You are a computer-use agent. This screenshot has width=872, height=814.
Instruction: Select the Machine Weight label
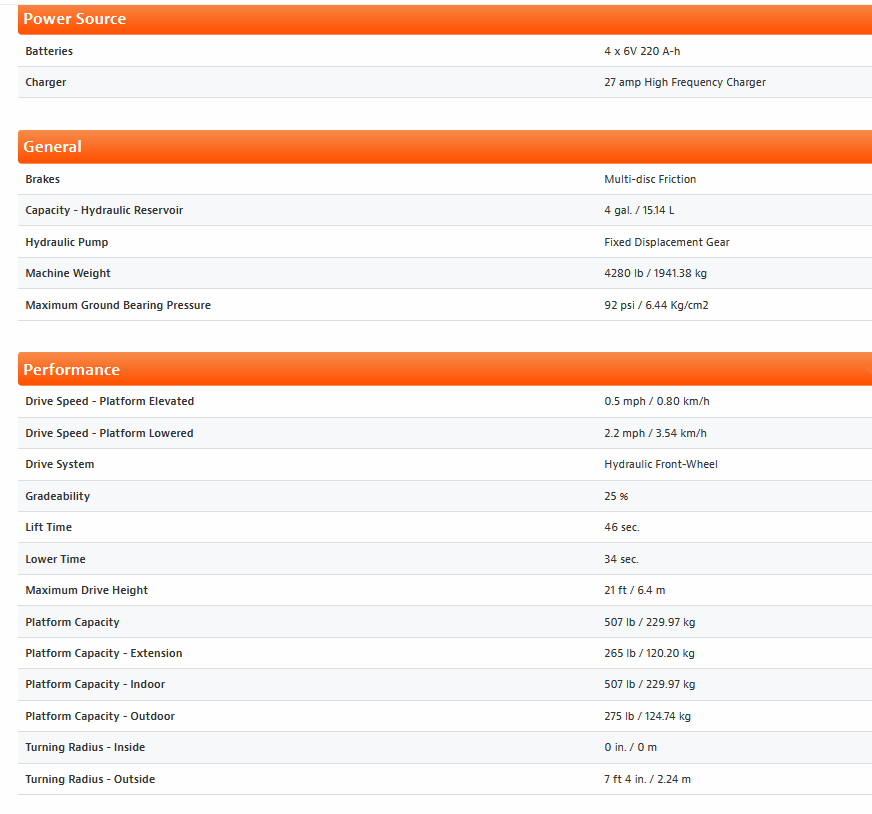[68, 274]
